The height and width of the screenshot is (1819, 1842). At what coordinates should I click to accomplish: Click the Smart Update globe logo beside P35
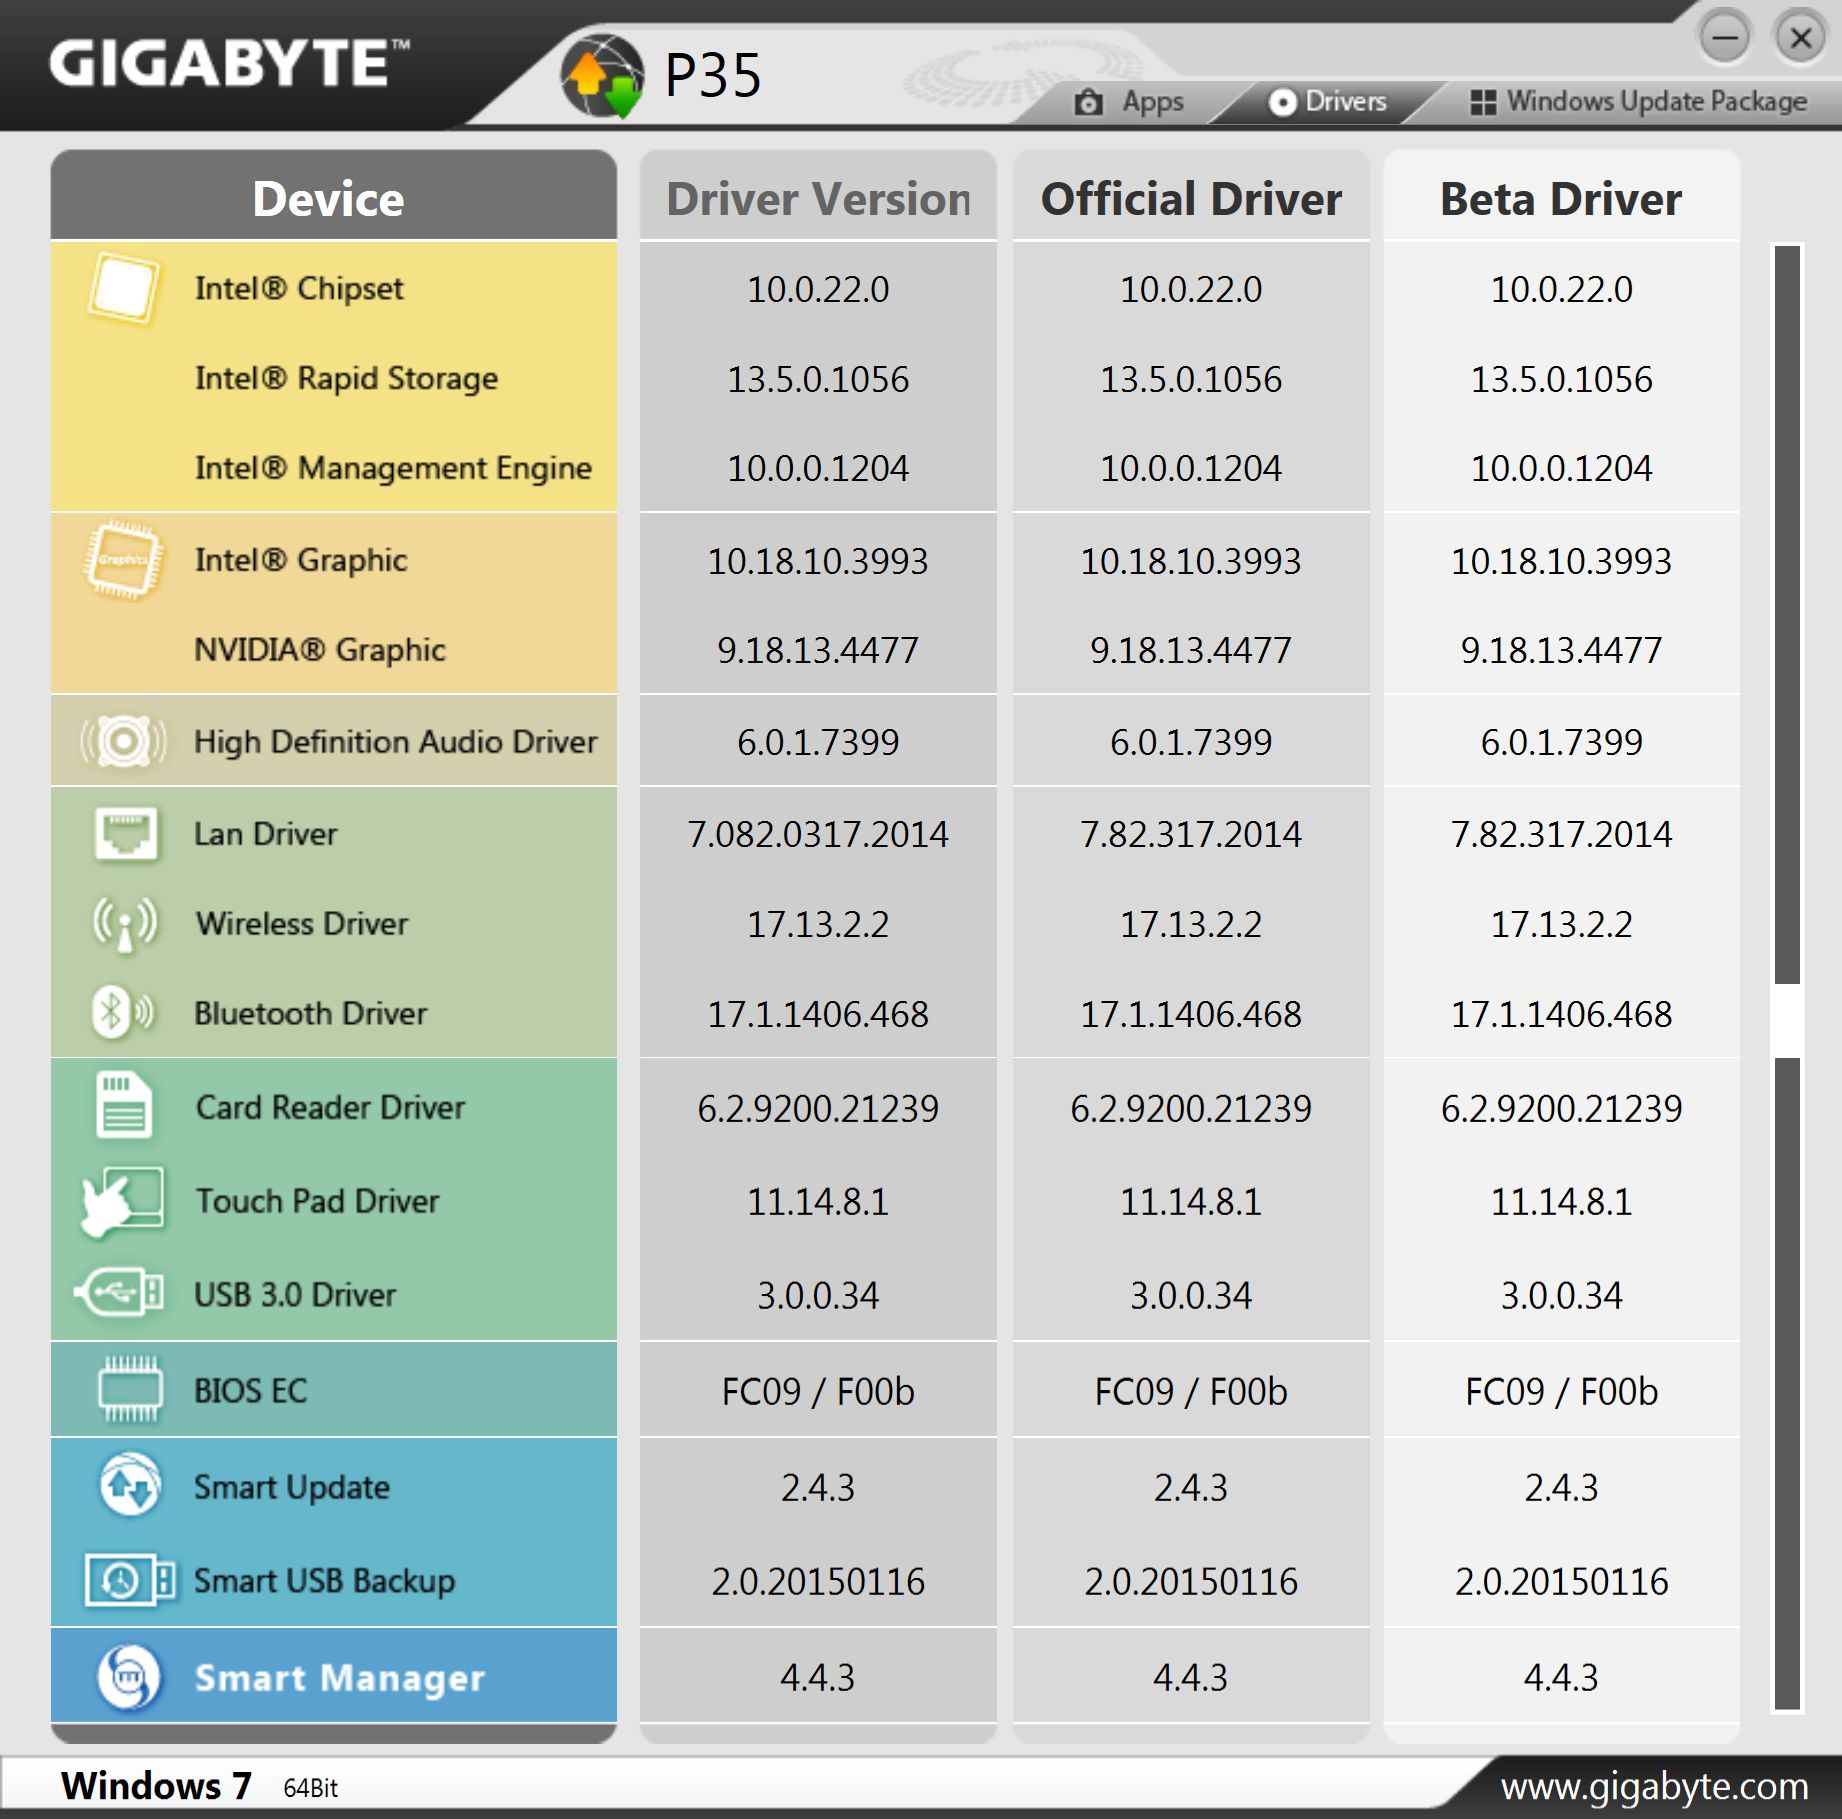(602, 76)
